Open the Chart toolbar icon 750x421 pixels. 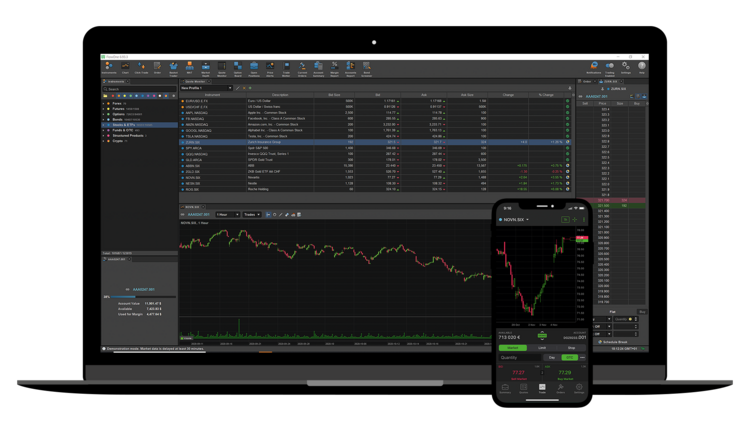125,68
